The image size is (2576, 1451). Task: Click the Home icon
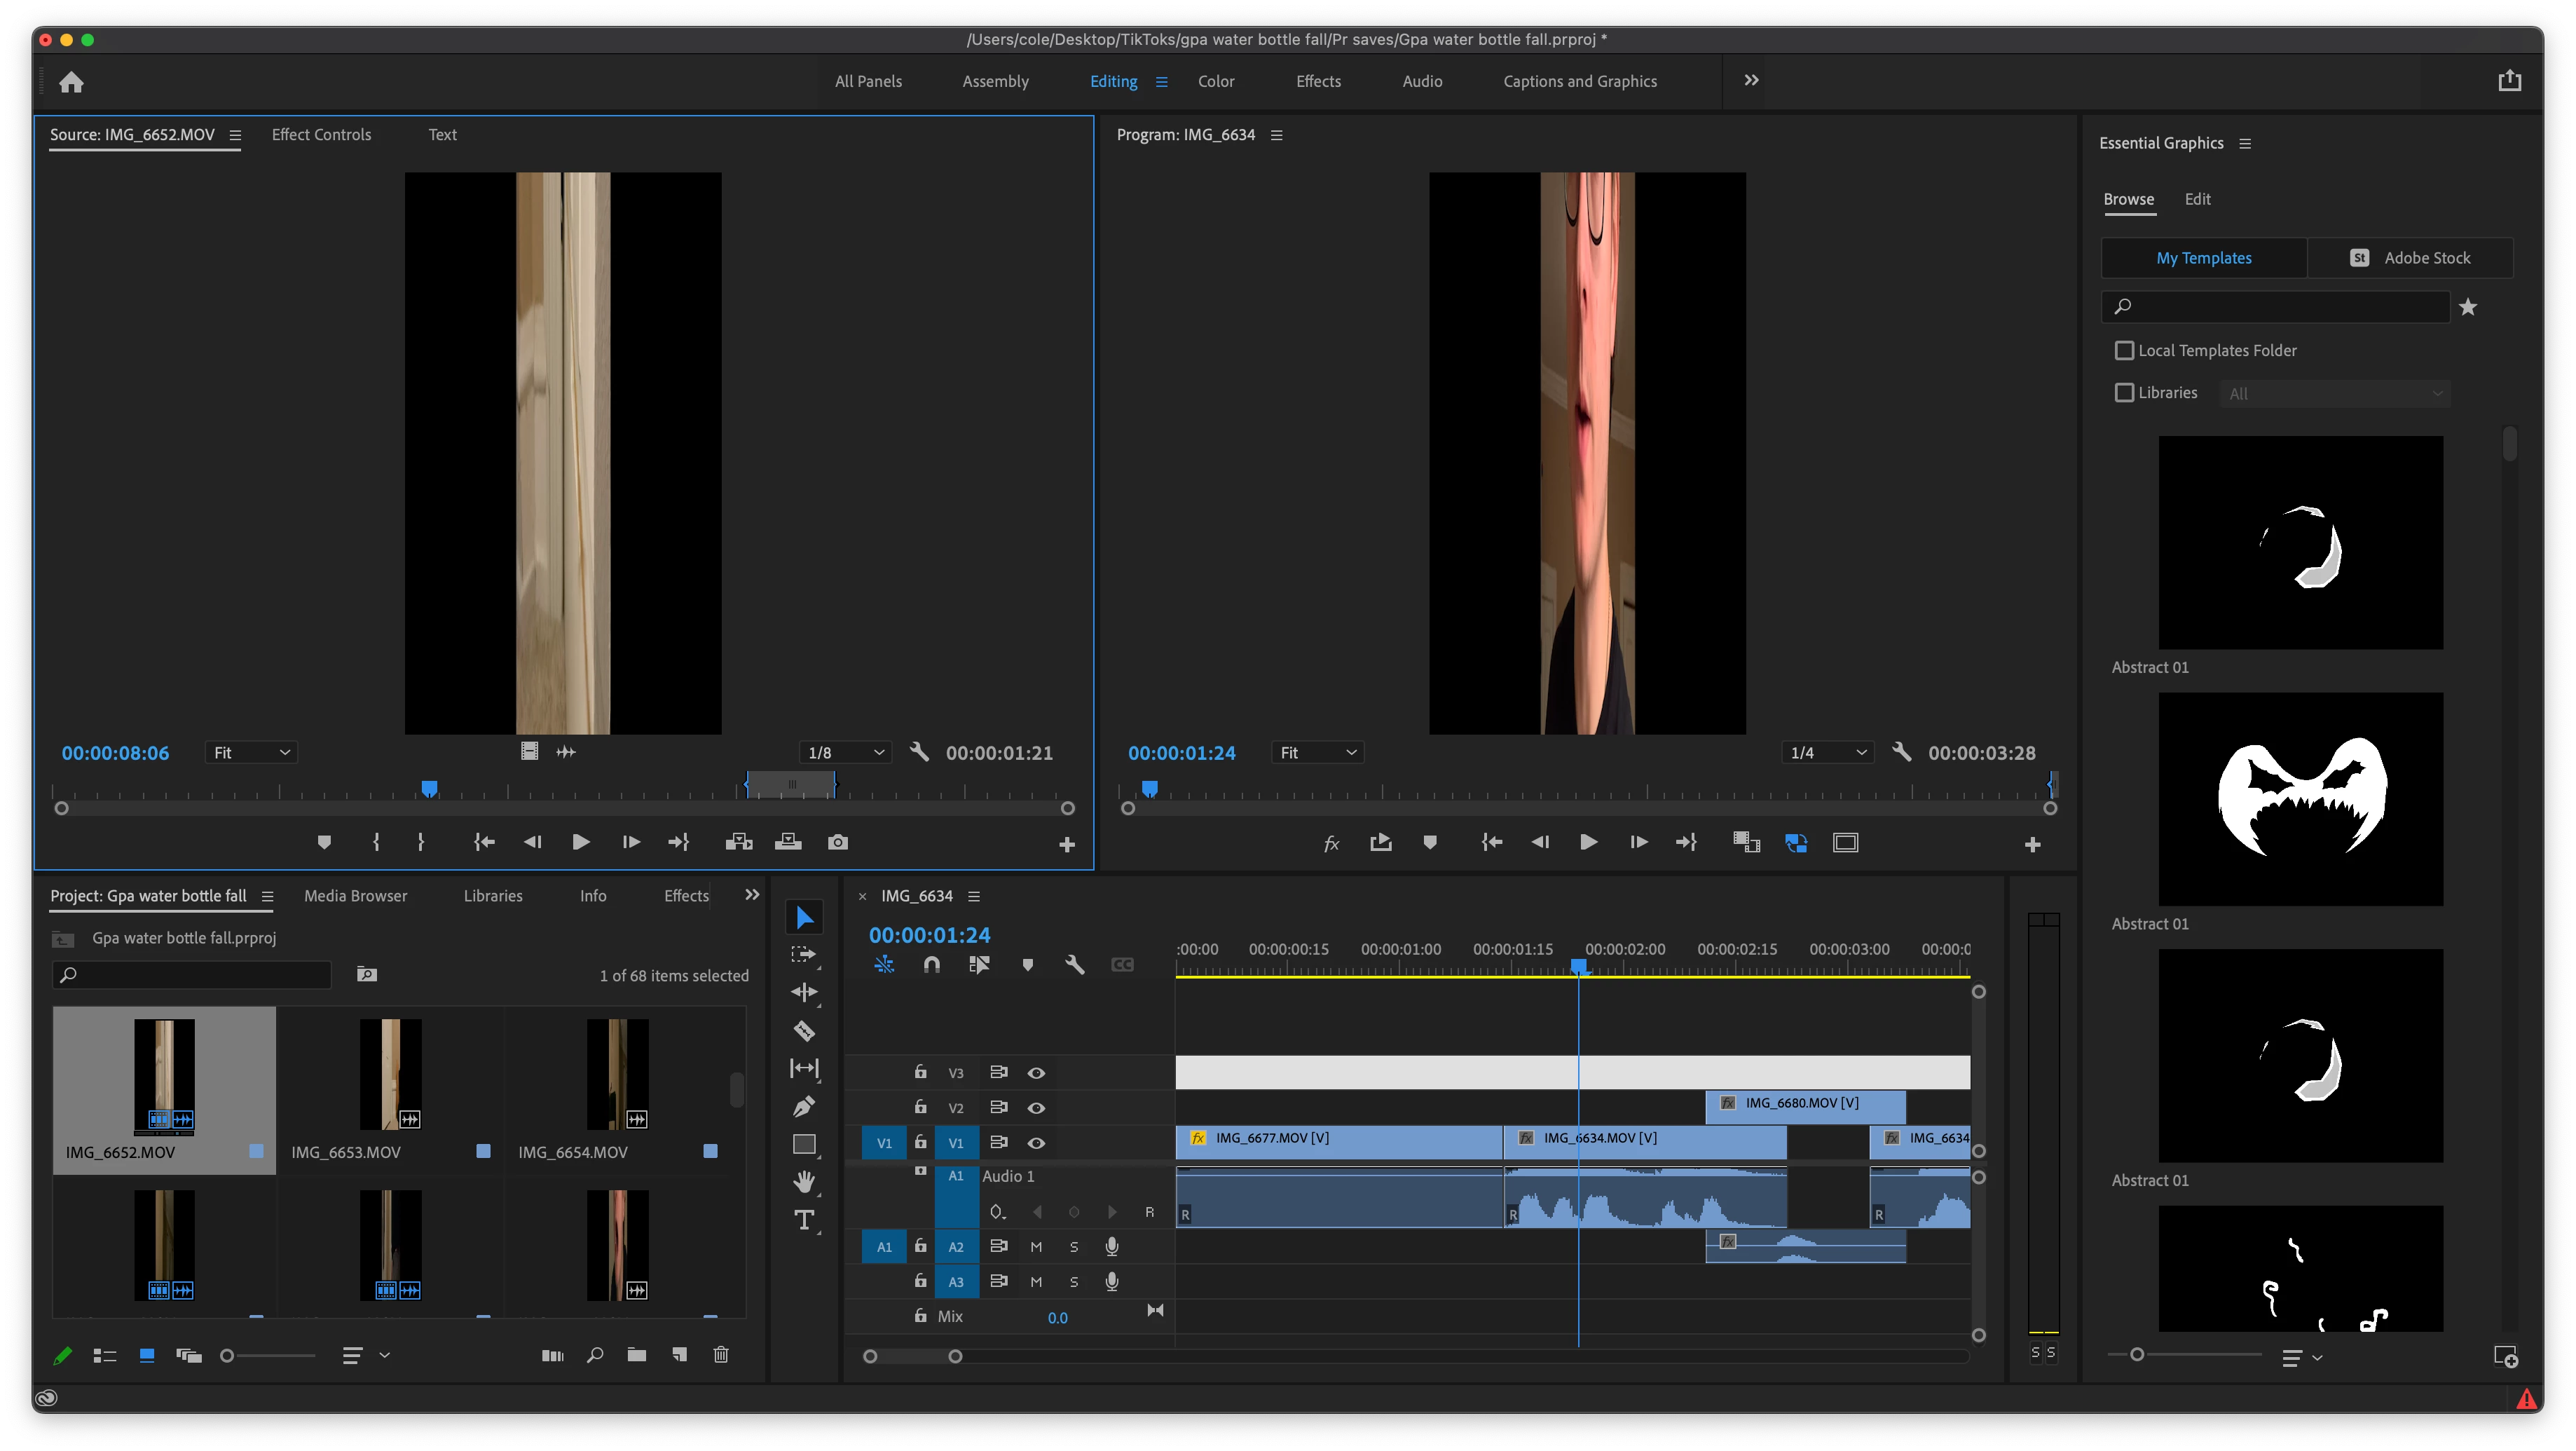click(x=71, y=82)
